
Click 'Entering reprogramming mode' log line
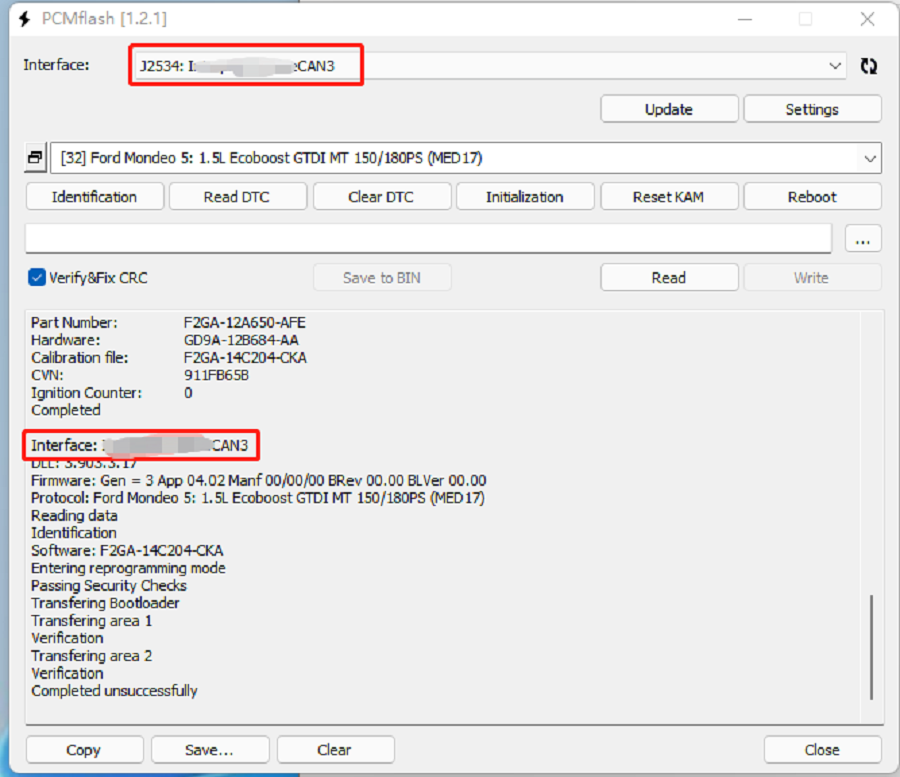tap(128, 568)
